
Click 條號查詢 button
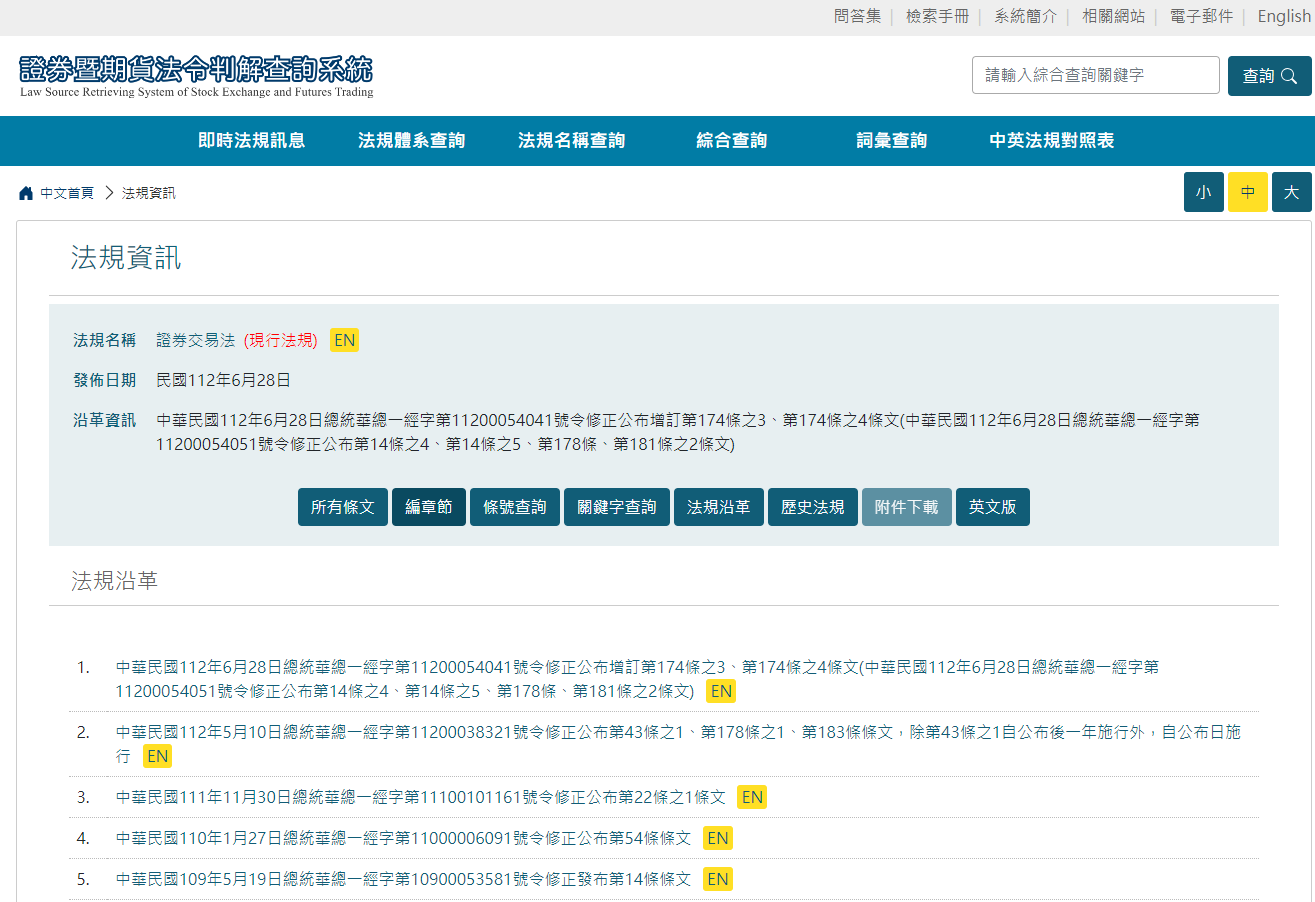tap(515, 507)
